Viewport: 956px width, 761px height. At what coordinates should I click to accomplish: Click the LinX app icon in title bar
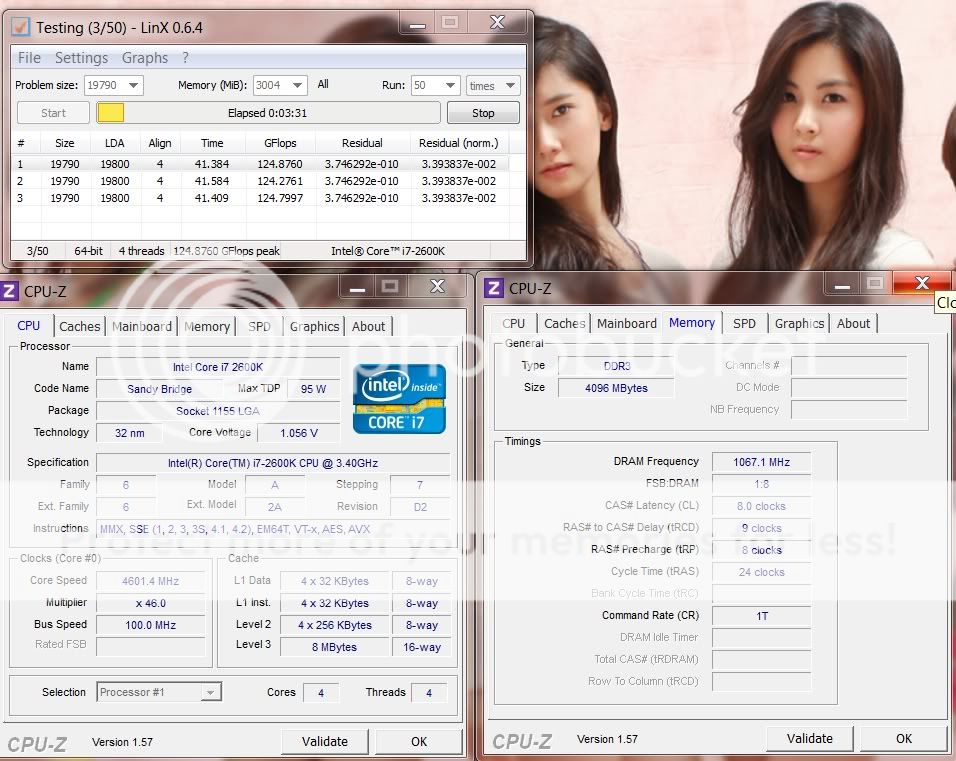point(20,27)
